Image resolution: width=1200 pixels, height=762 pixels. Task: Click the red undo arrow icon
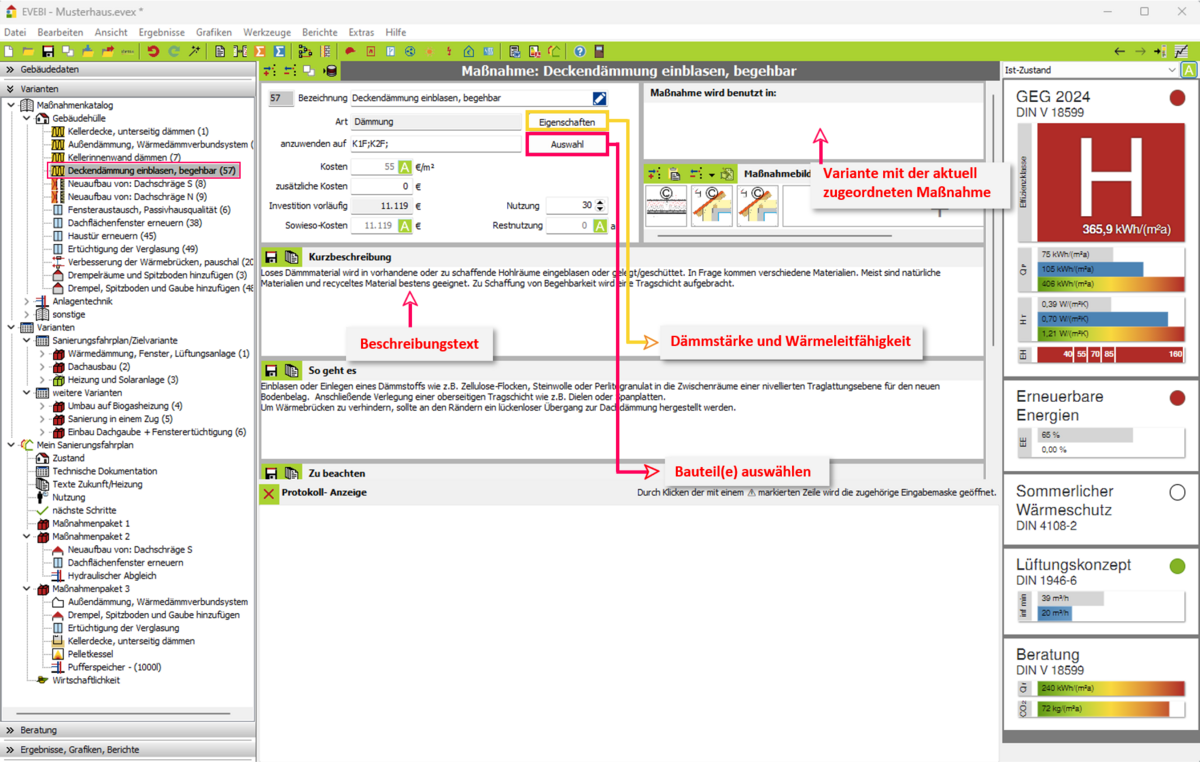pyautogui.click(x=153, y=51)
